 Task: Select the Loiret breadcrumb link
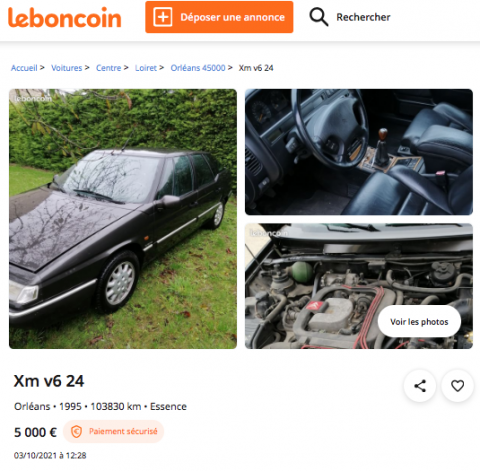point(146,68)
